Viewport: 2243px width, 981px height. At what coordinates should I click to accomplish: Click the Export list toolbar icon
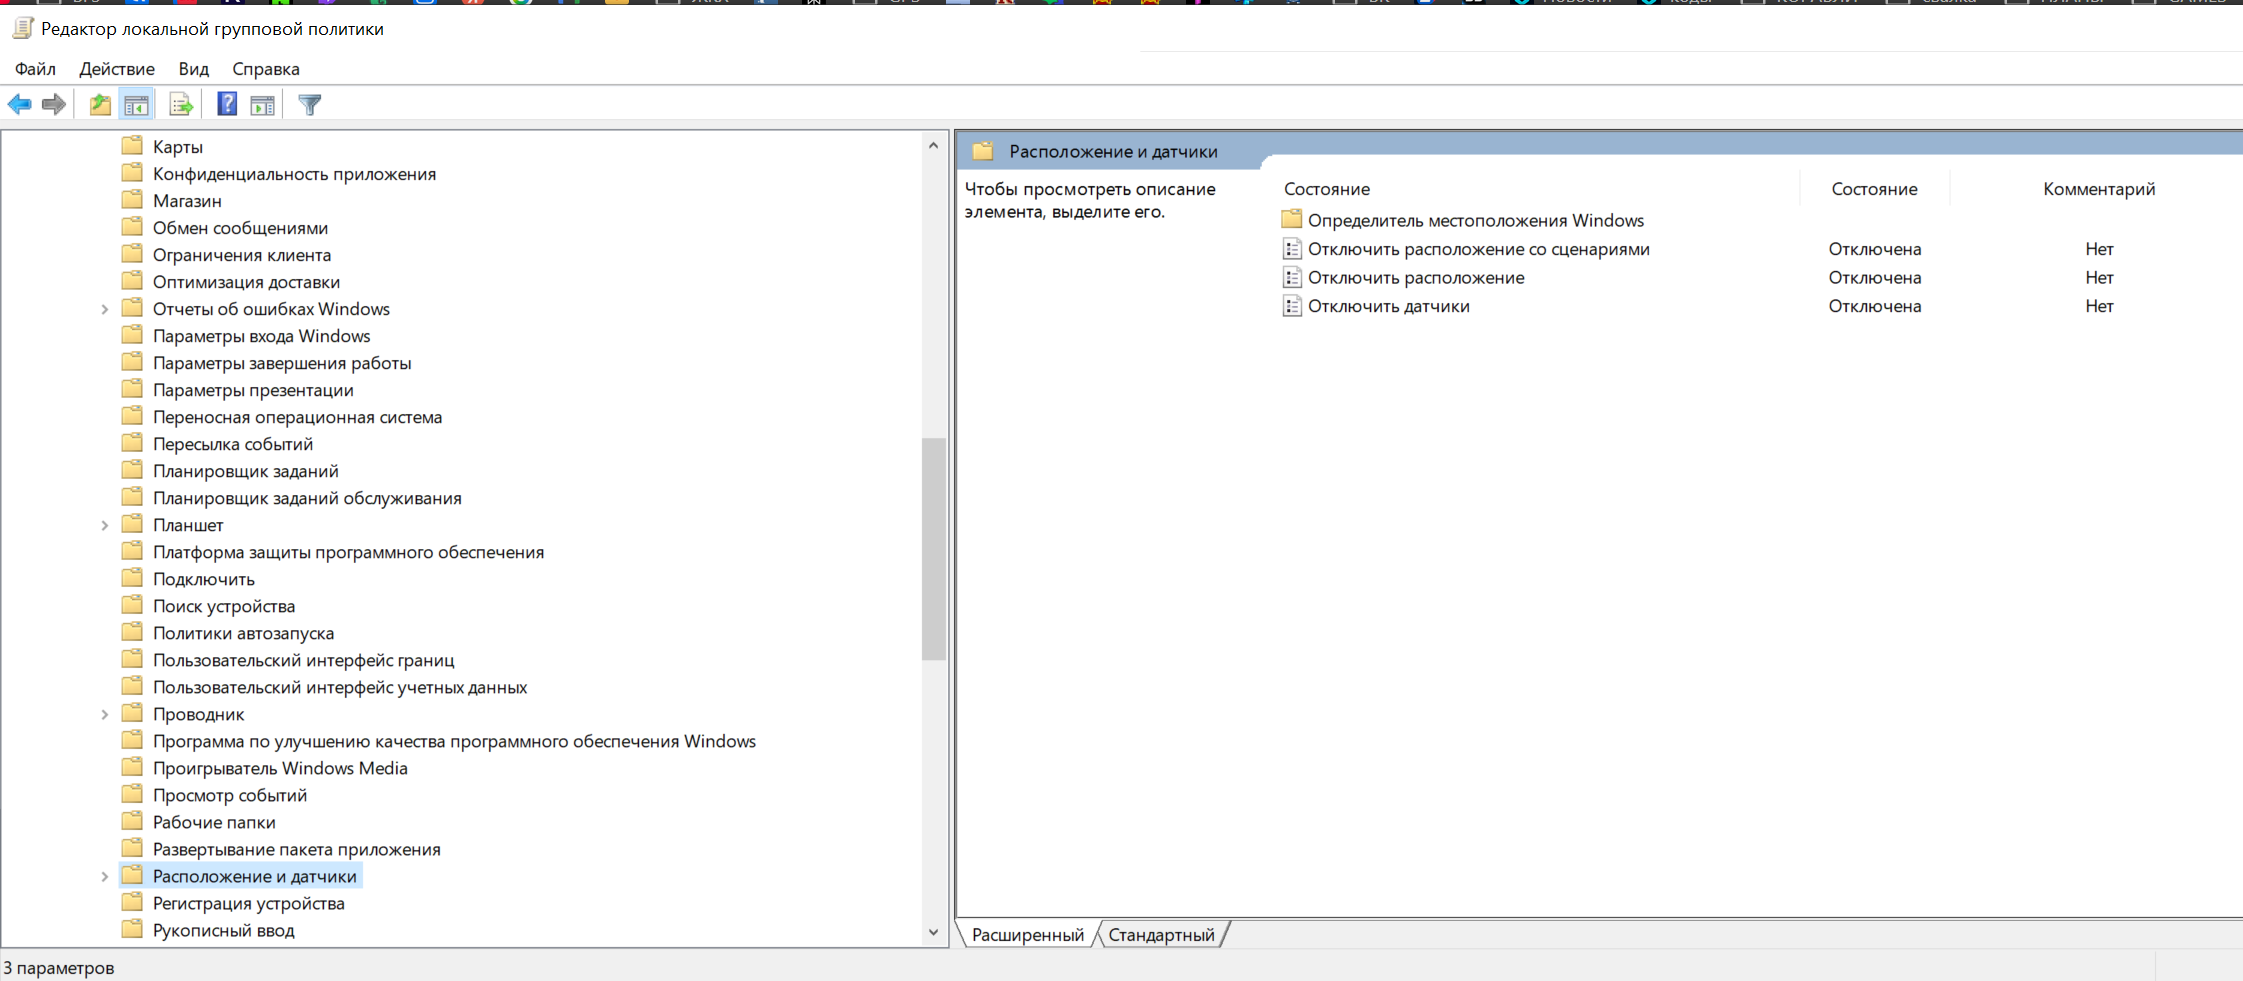(x=181, y=104)
